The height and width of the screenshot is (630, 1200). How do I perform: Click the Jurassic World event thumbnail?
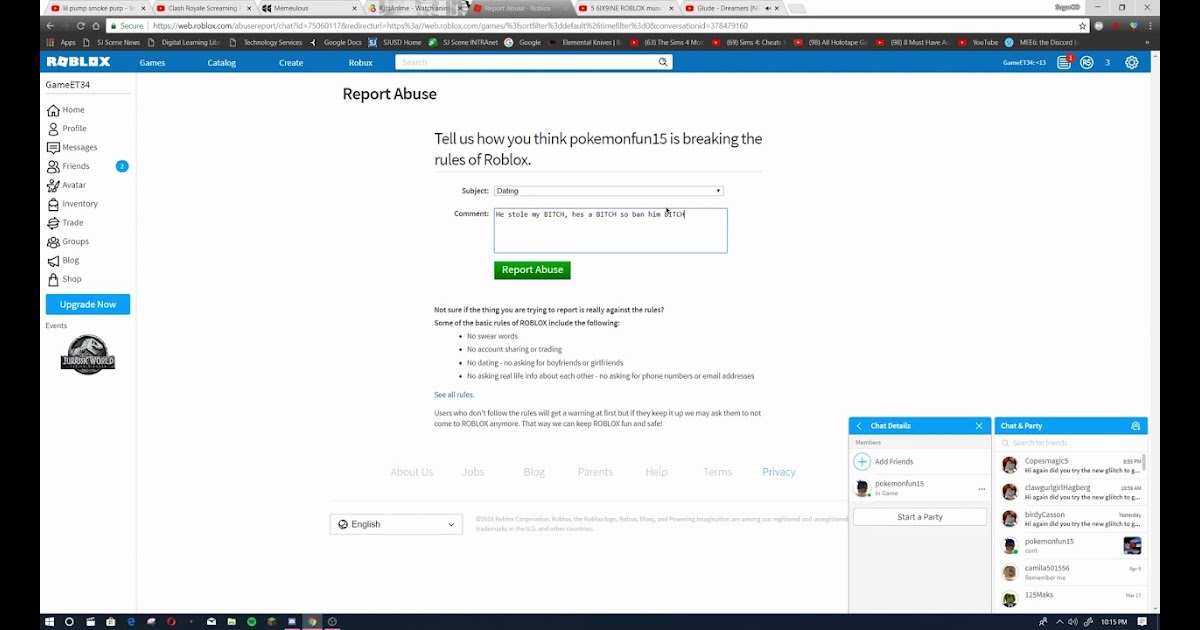tap(88, 354)
